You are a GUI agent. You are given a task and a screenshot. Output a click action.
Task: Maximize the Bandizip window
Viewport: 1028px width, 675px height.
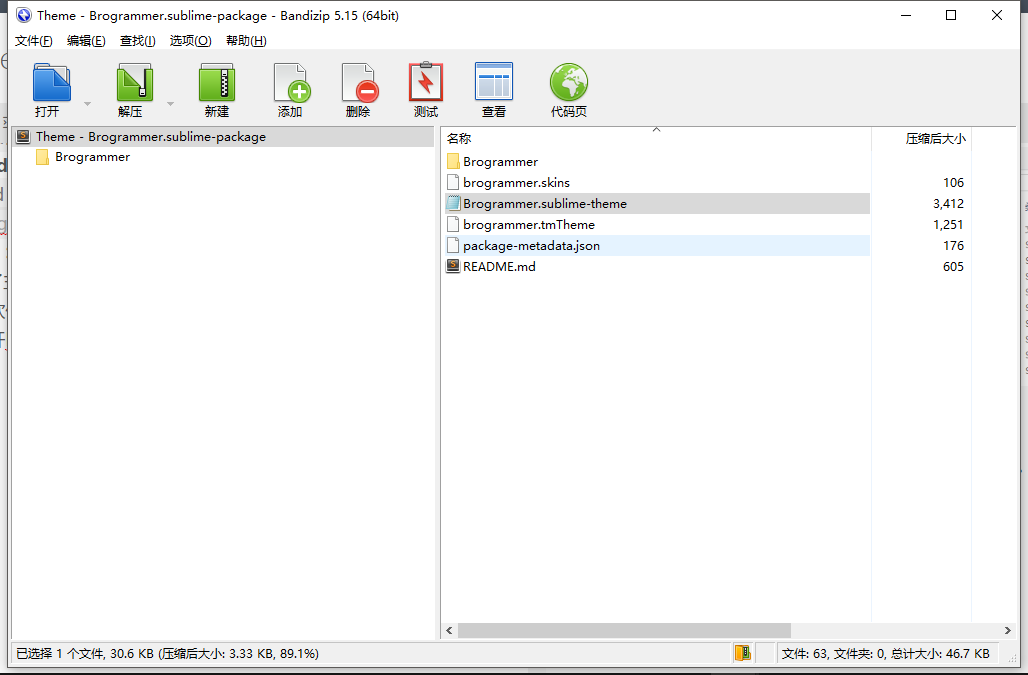pyautogui.click(x=951, y=15)
